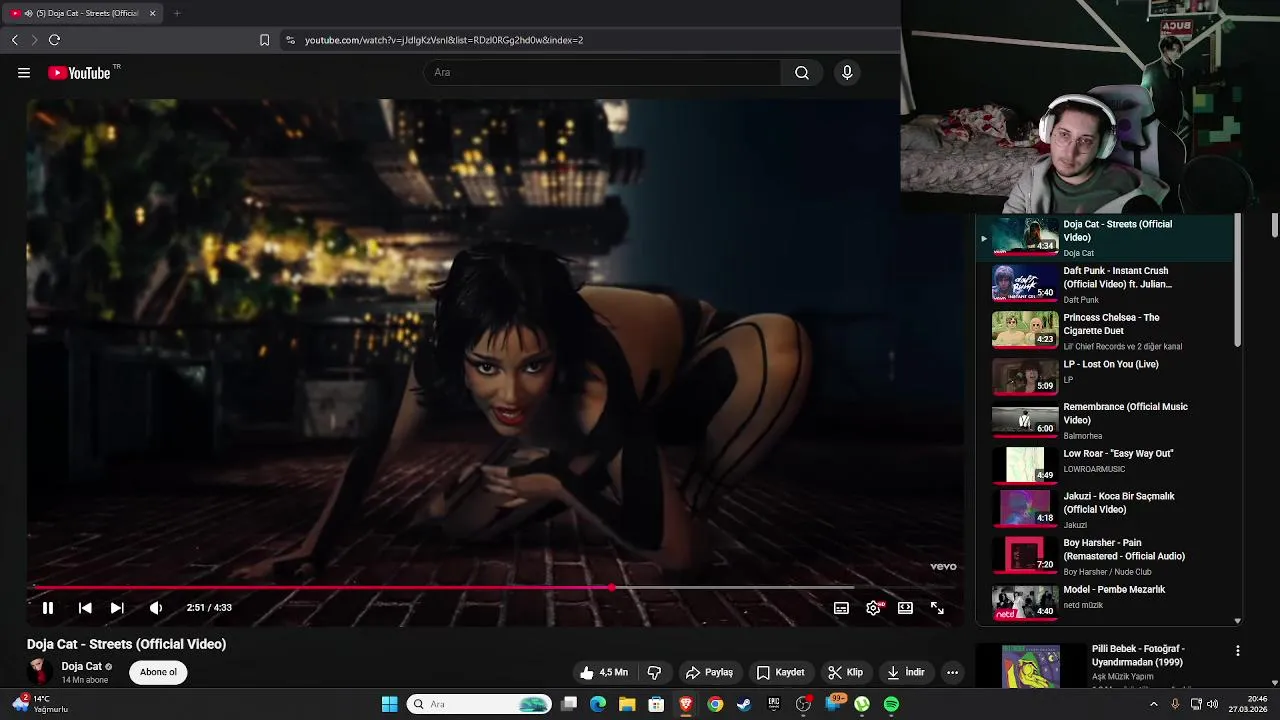Open Task View on the taskbar

[x=569, y=704]
